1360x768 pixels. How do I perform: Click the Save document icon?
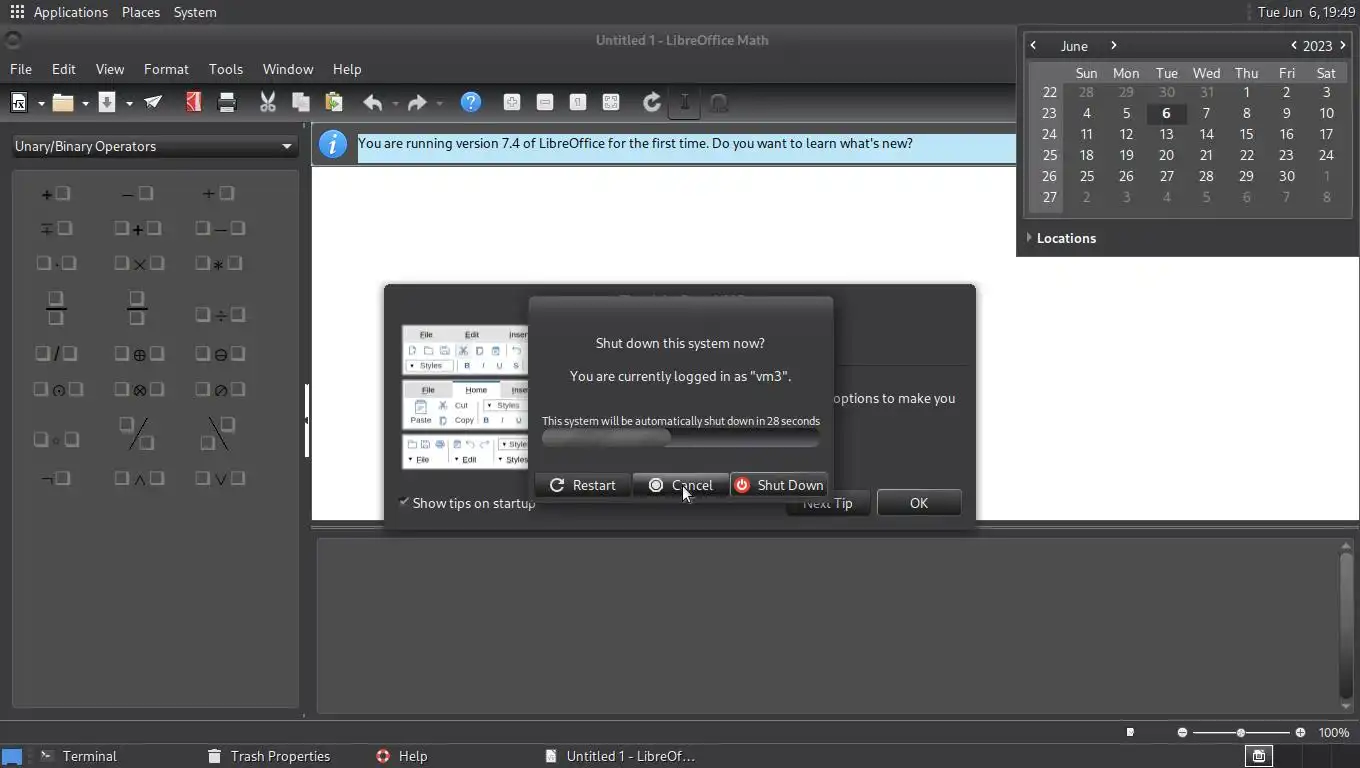pos(107,102)
